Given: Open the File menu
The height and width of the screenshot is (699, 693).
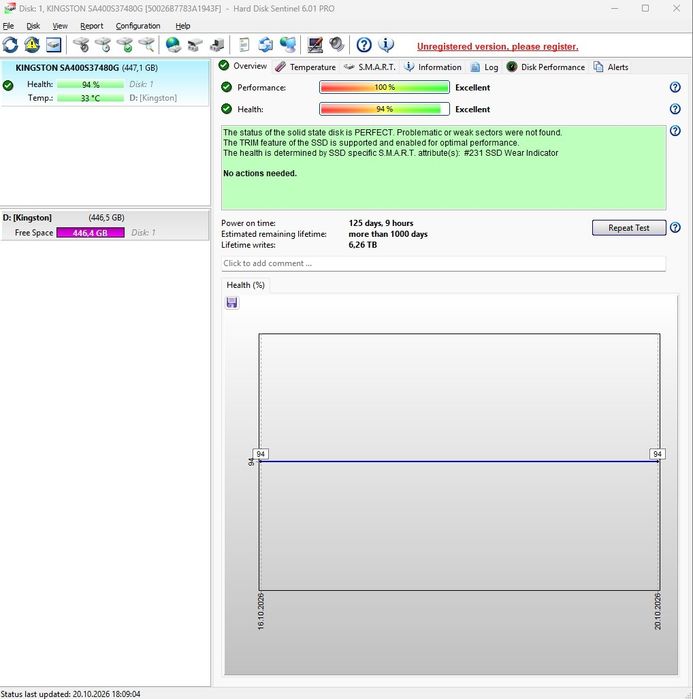Looking at the screenshot, I should coord(8,26).
